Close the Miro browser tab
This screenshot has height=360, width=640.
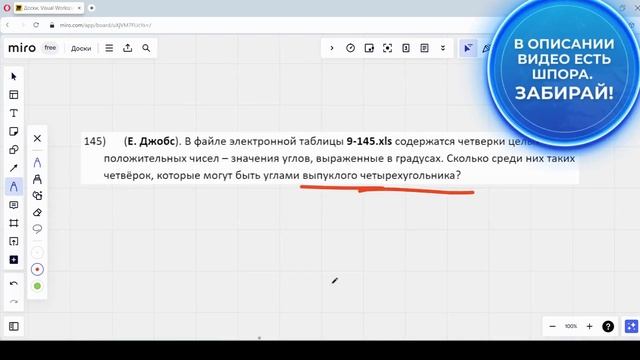point(79,8)
